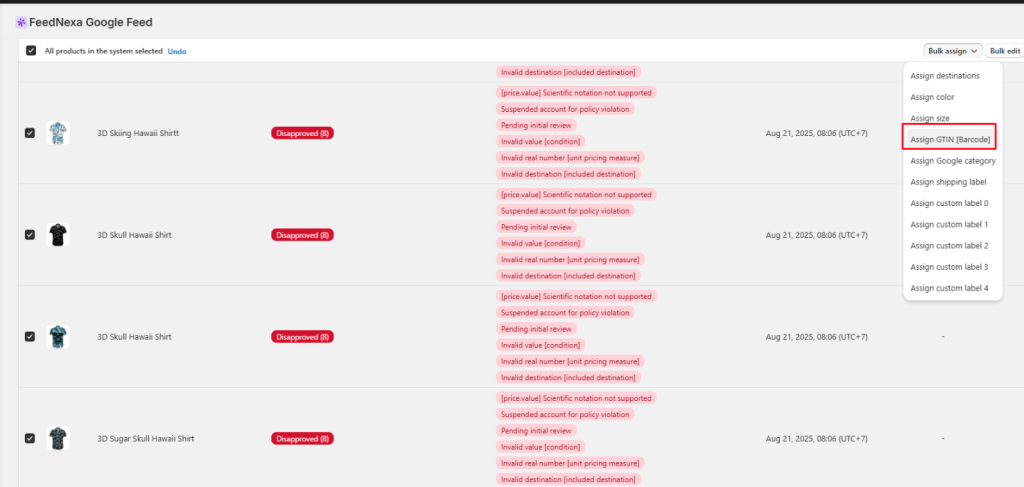This screenshot has height=487, width=1024.
Task: Deselect the 3D Skiing Hawaii Shirtt row checkbox
Action: point(30,133)
